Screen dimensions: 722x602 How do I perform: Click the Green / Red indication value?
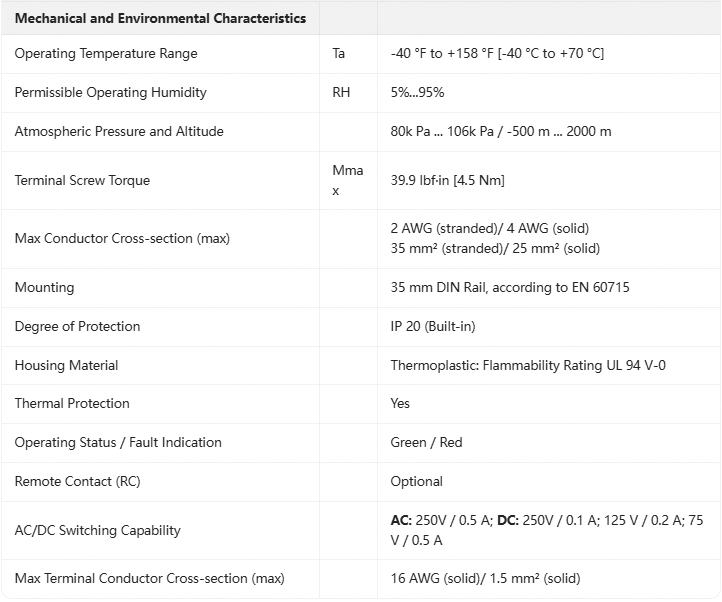tap(426, 443)
